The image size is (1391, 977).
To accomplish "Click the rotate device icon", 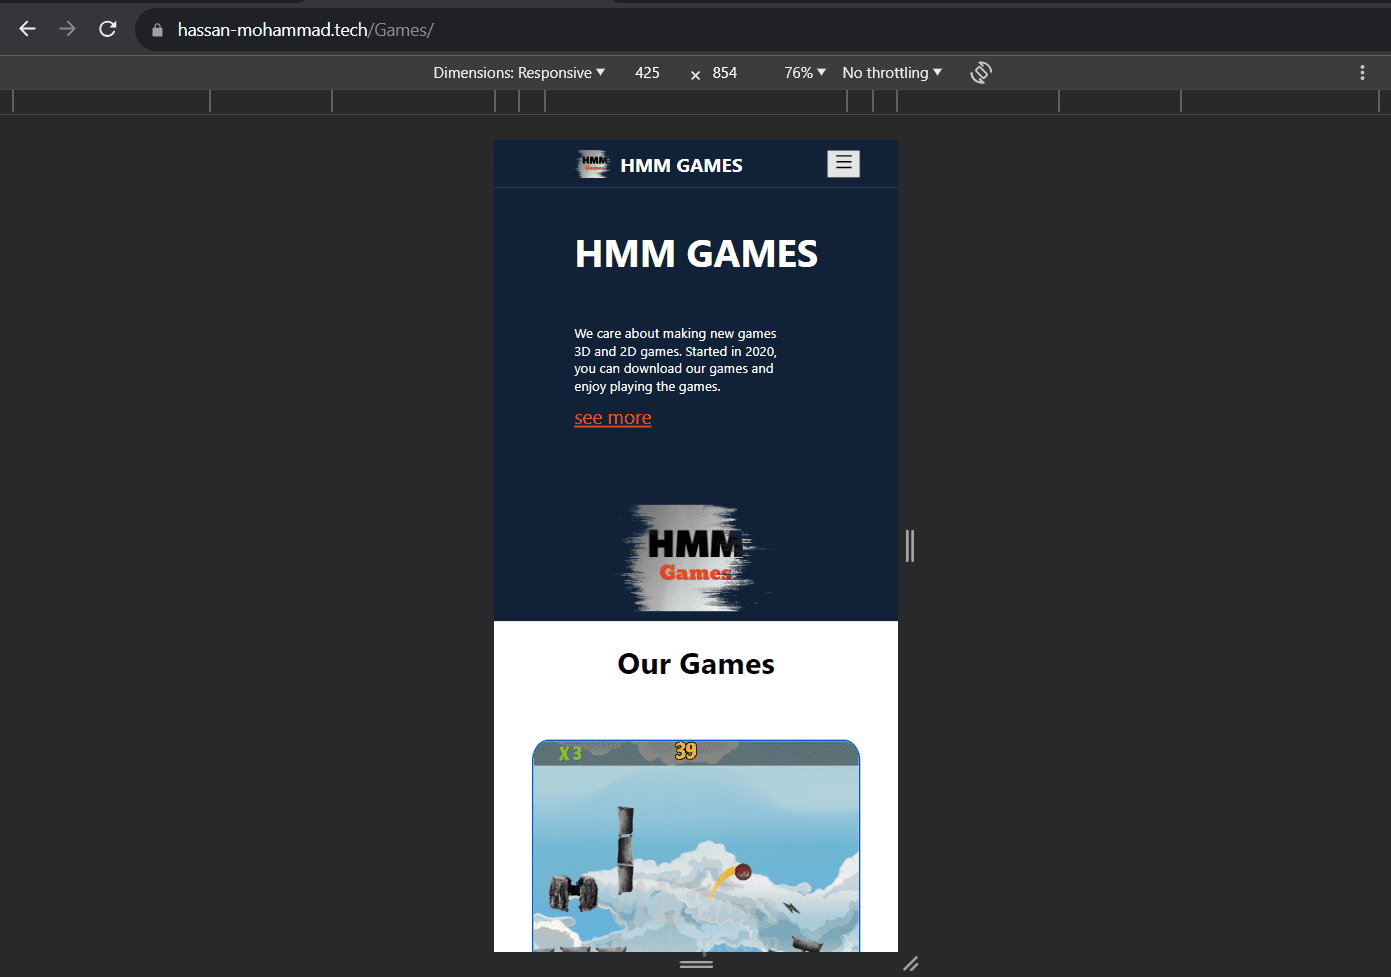I will 981,72.
